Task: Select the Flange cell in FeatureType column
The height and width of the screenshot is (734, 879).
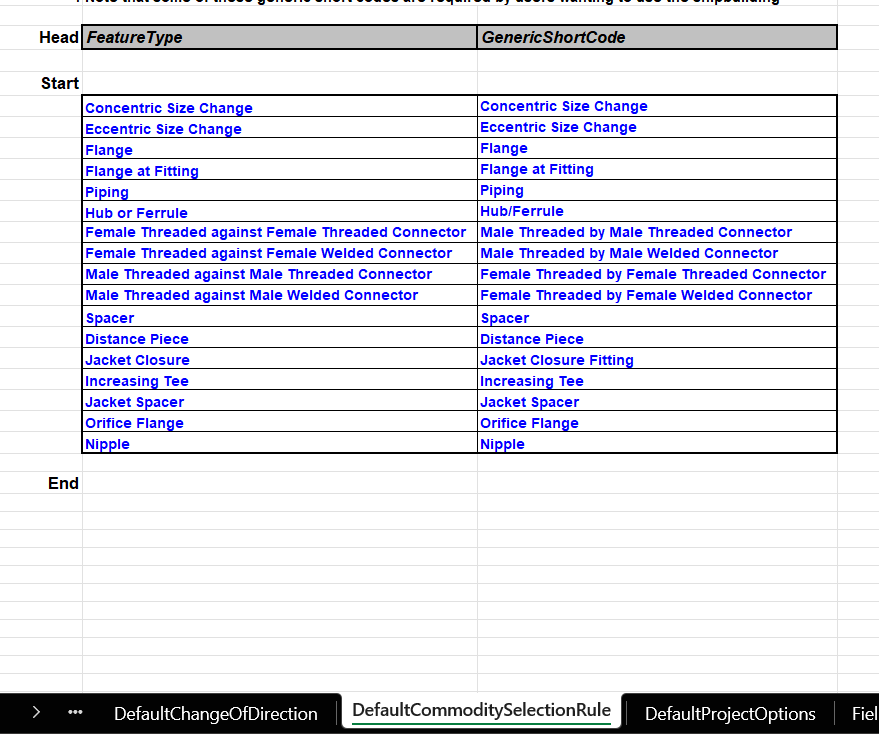Action: click(280, 149)
